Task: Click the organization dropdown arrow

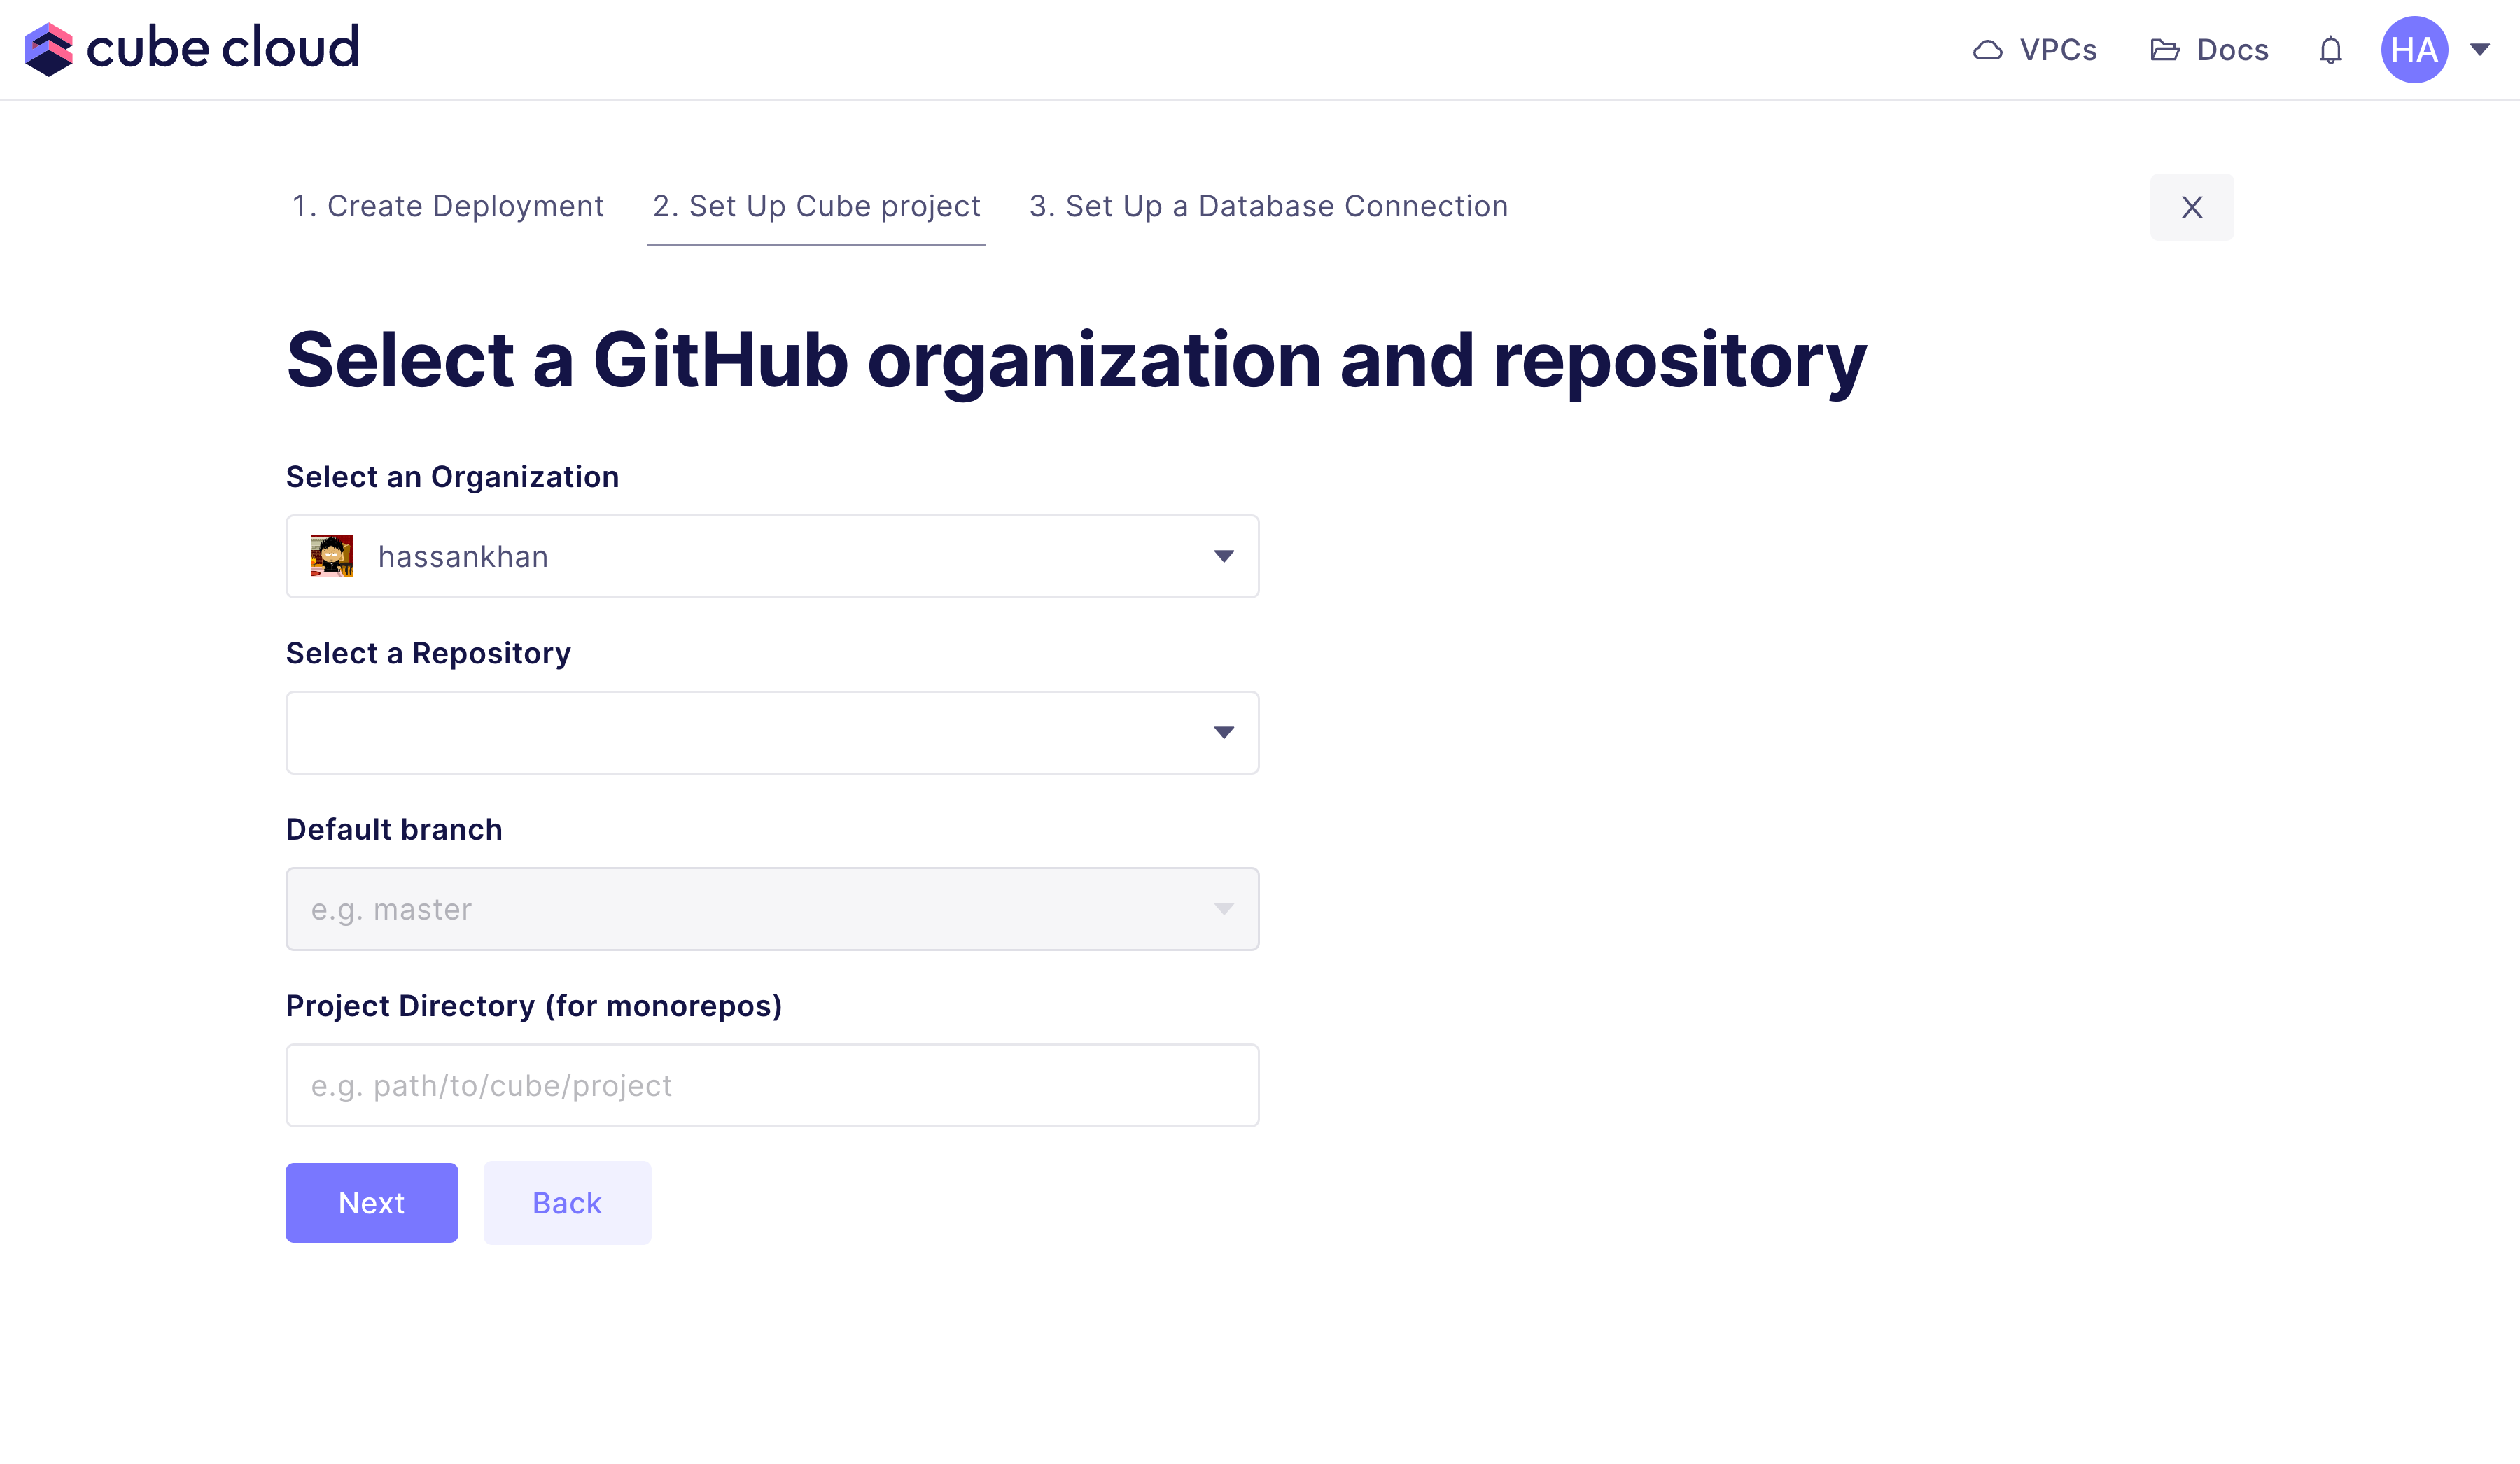Action: tap(1223, 556)
